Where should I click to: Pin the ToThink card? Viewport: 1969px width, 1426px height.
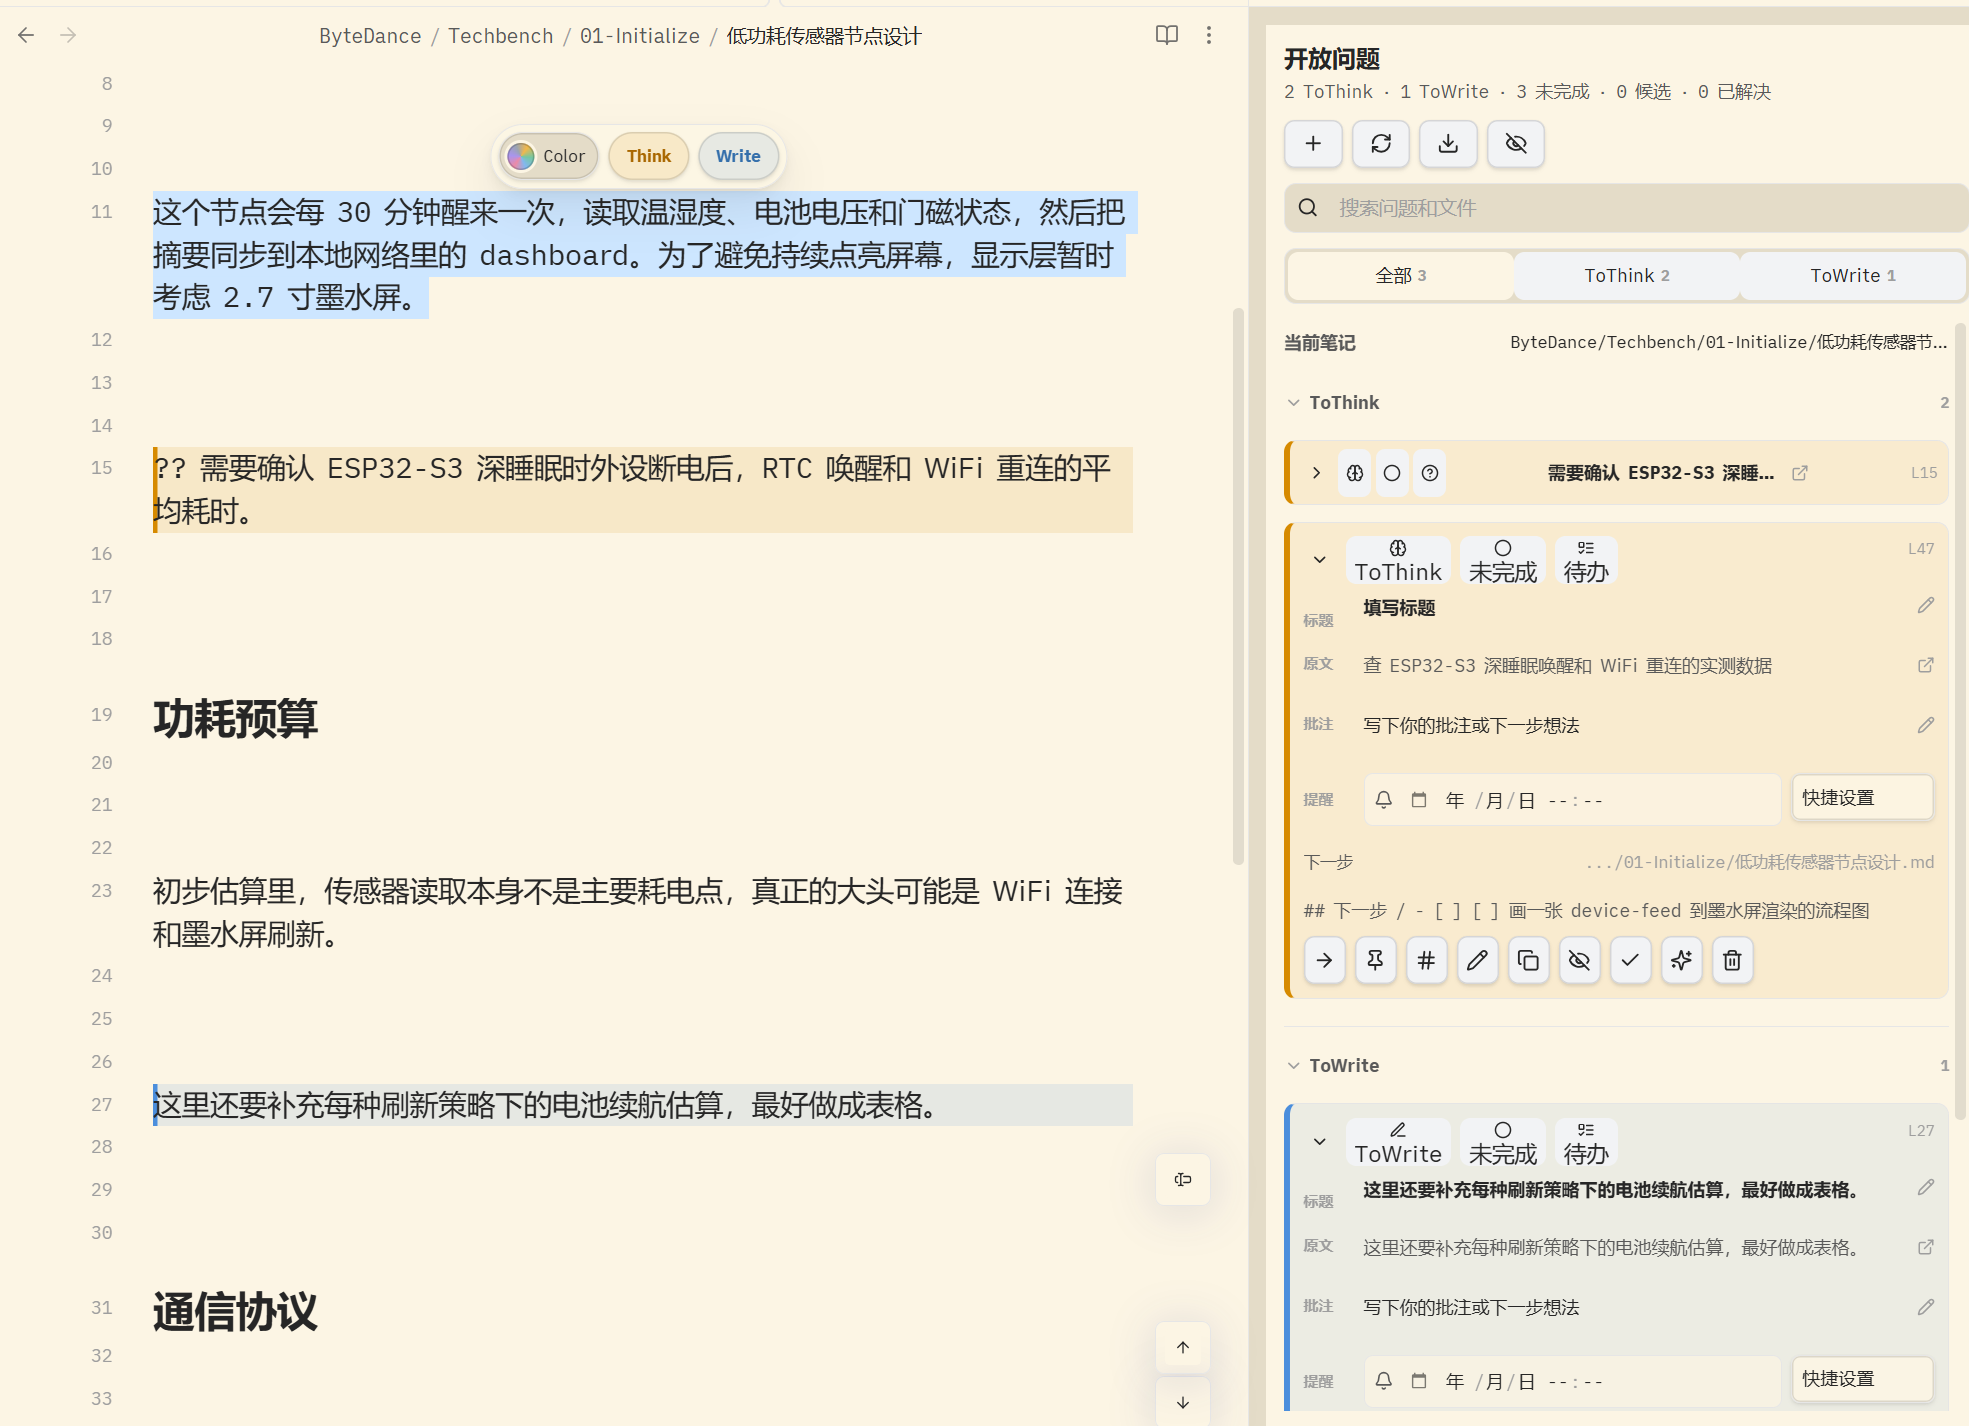click(x=1376, y=961)
